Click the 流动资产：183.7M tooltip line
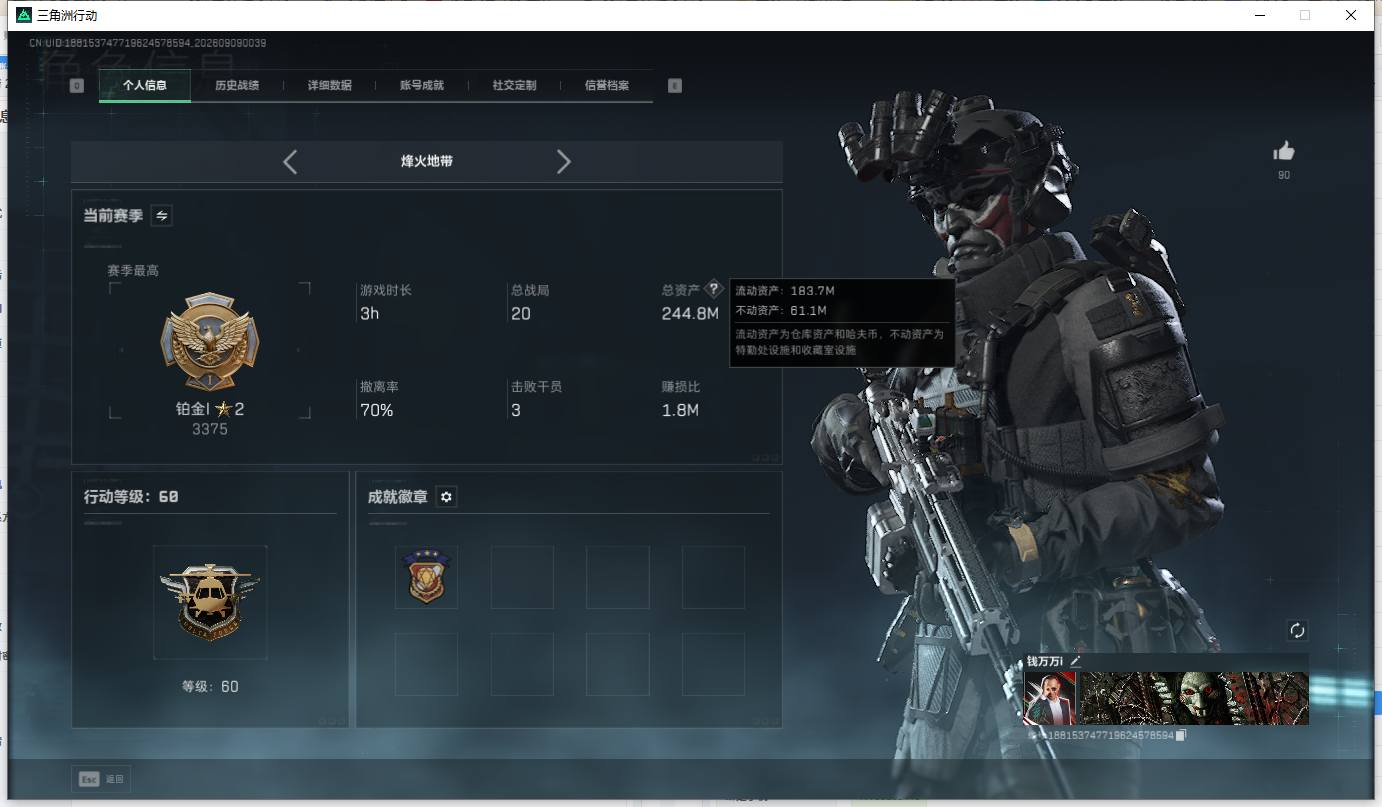Image resolution: width=1382 pixels, height=807 pixels. [x=785, y=291]
